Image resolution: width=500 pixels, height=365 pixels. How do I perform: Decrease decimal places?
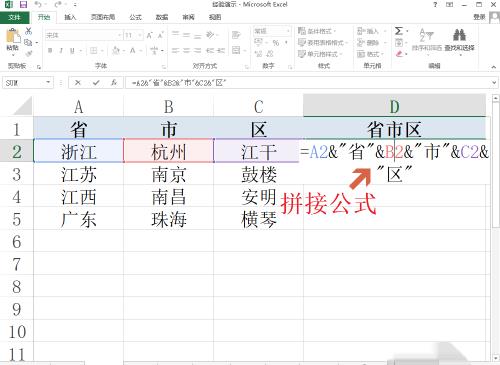[x=270, y=54]
